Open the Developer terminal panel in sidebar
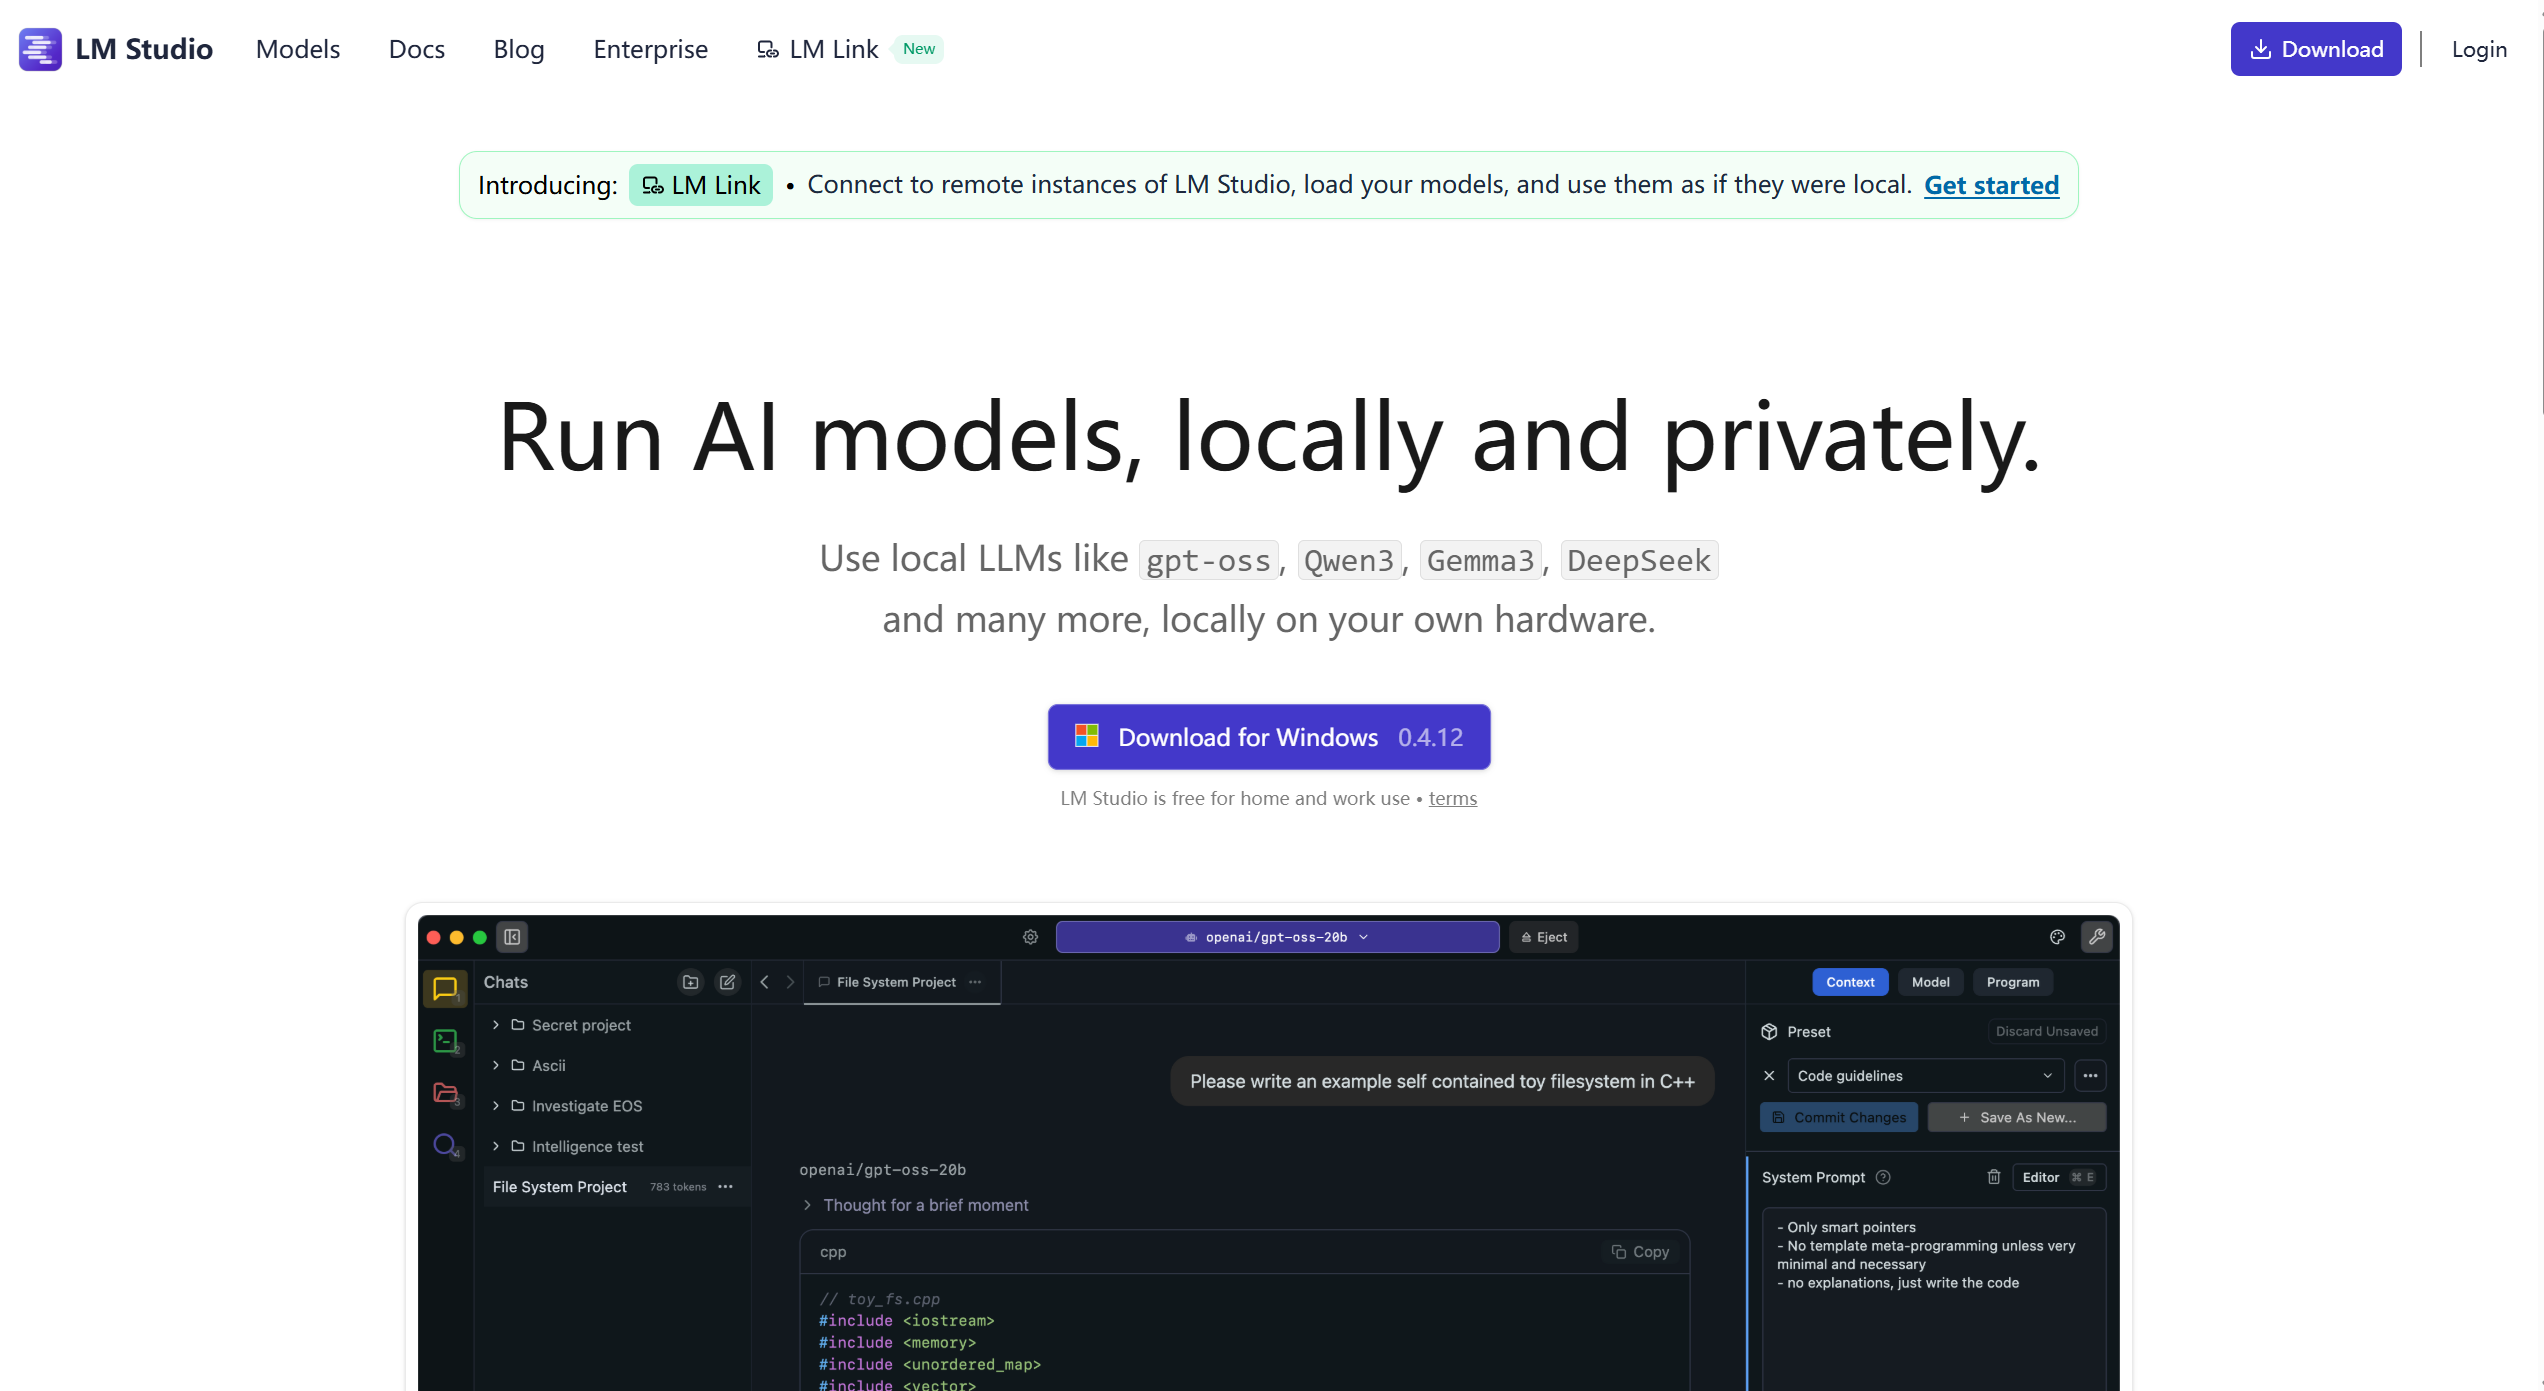 click(445, 1040)
